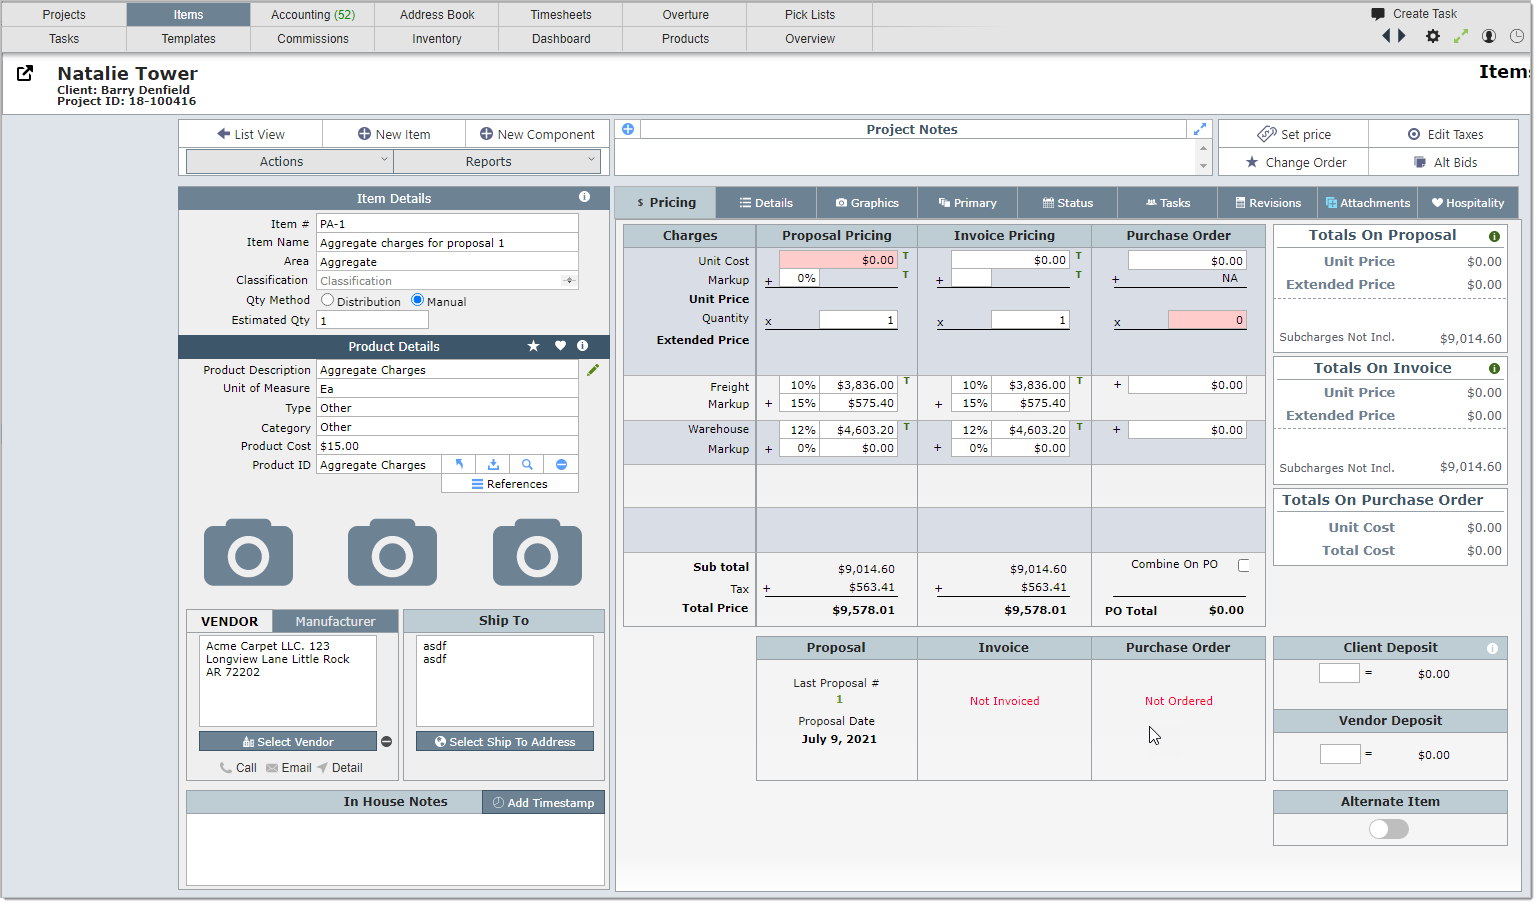Click the New Item button
The height and width of the screenshot is (904, 1537).
point(394,134)
